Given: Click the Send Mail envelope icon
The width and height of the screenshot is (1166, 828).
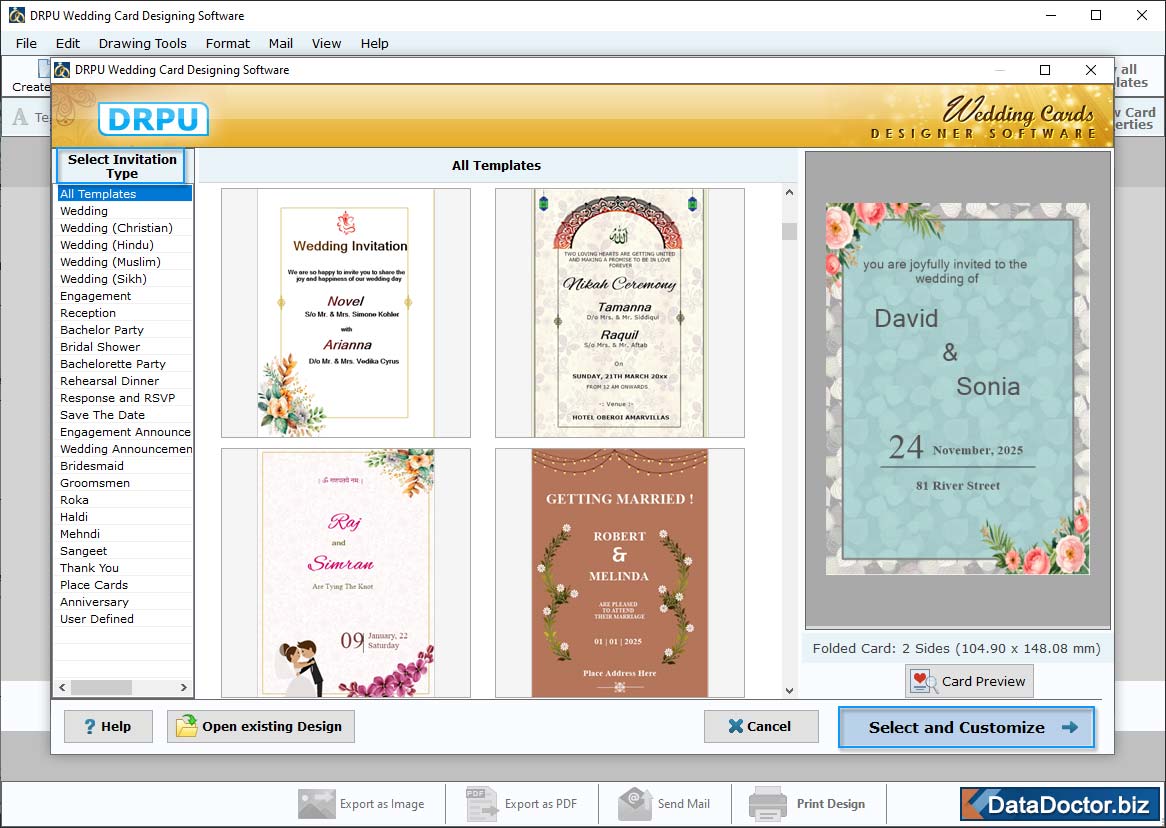Looking at the screenshot, I should [635, 803].
